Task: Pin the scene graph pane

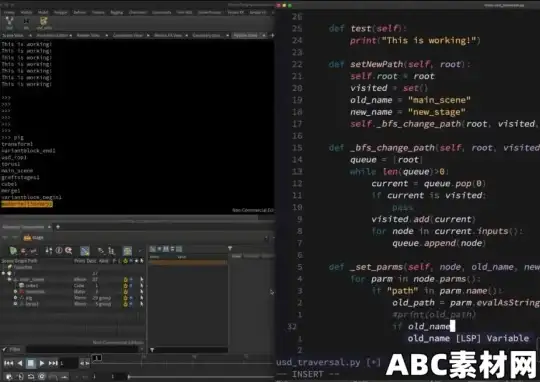Action: pyautogui.click(x=266, y=238)
